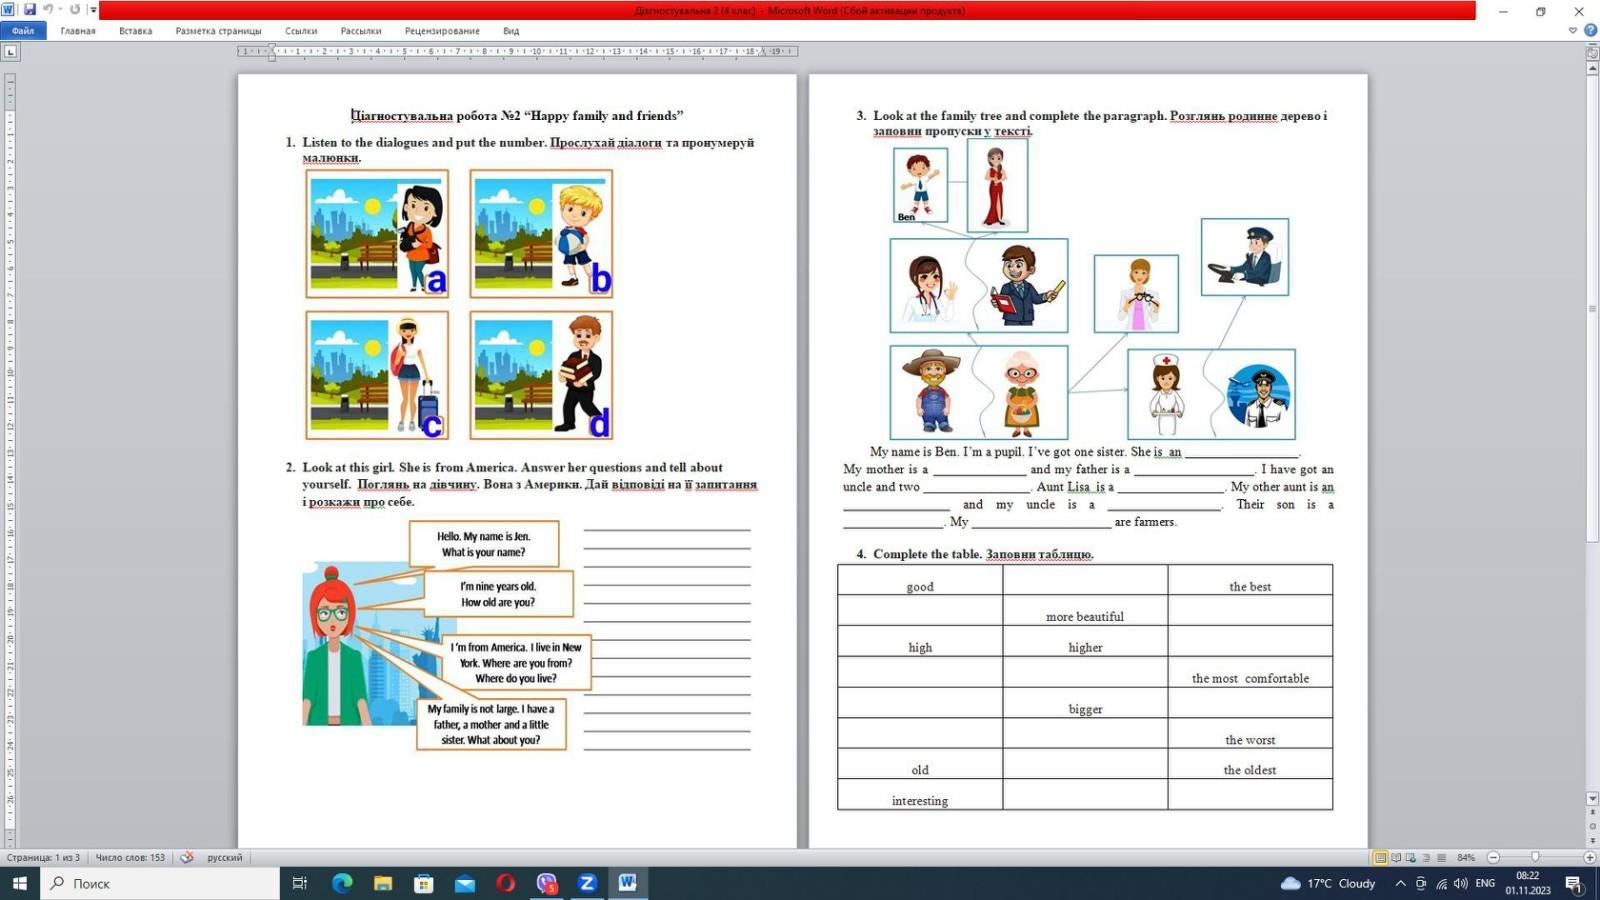
Task: Select Web Layout view button
Action: pyautogui.click(x=1411, y=858)
